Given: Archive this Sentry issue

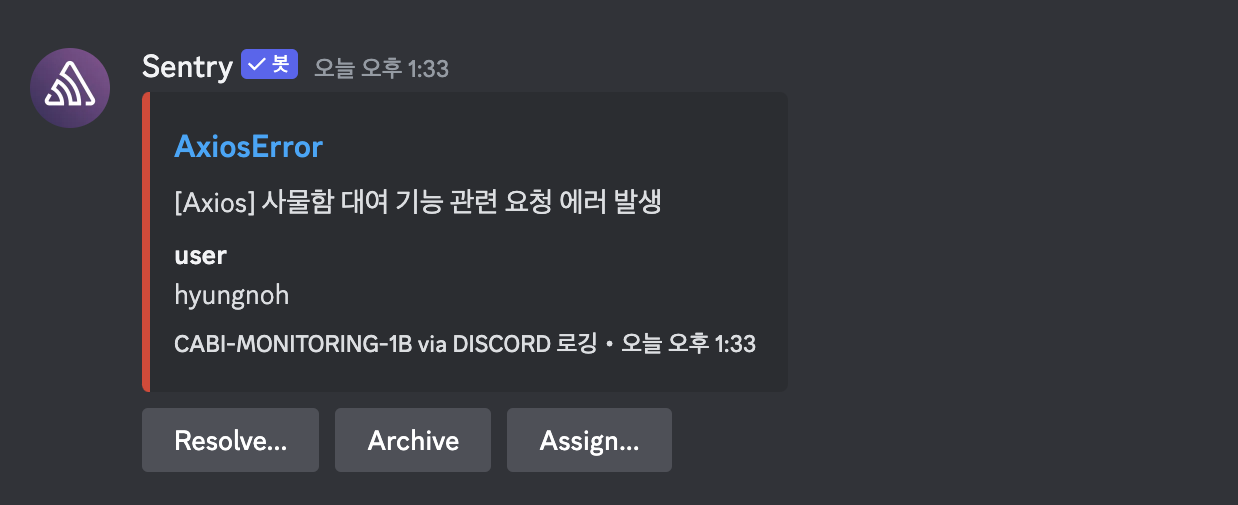Looking at the screenshot, I should coord(413,440).
